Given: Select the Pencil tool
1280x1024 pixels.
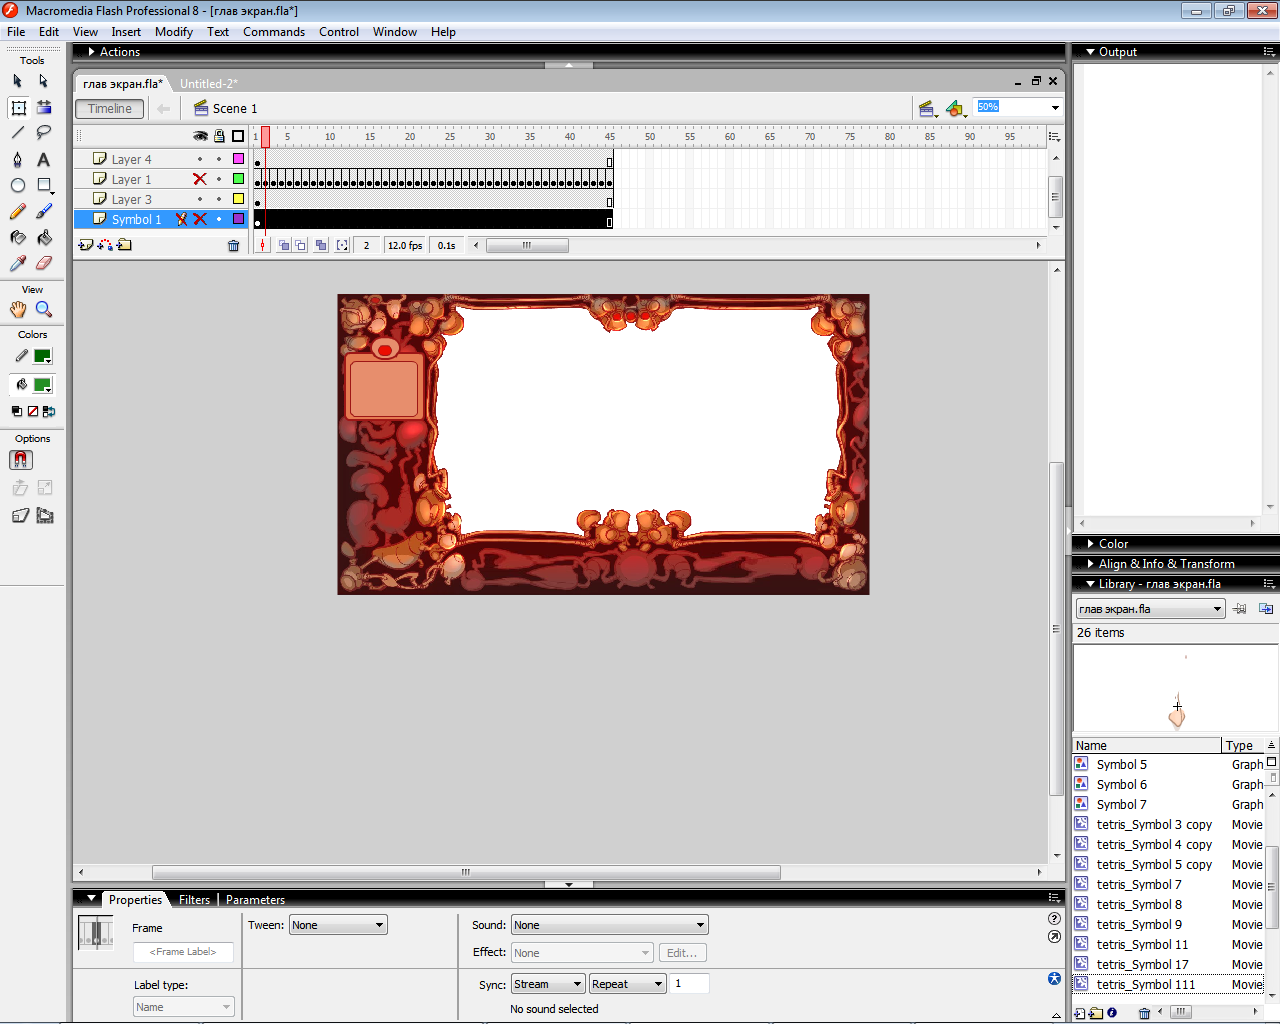Looking at the screenshot, I should click(17, 212).
